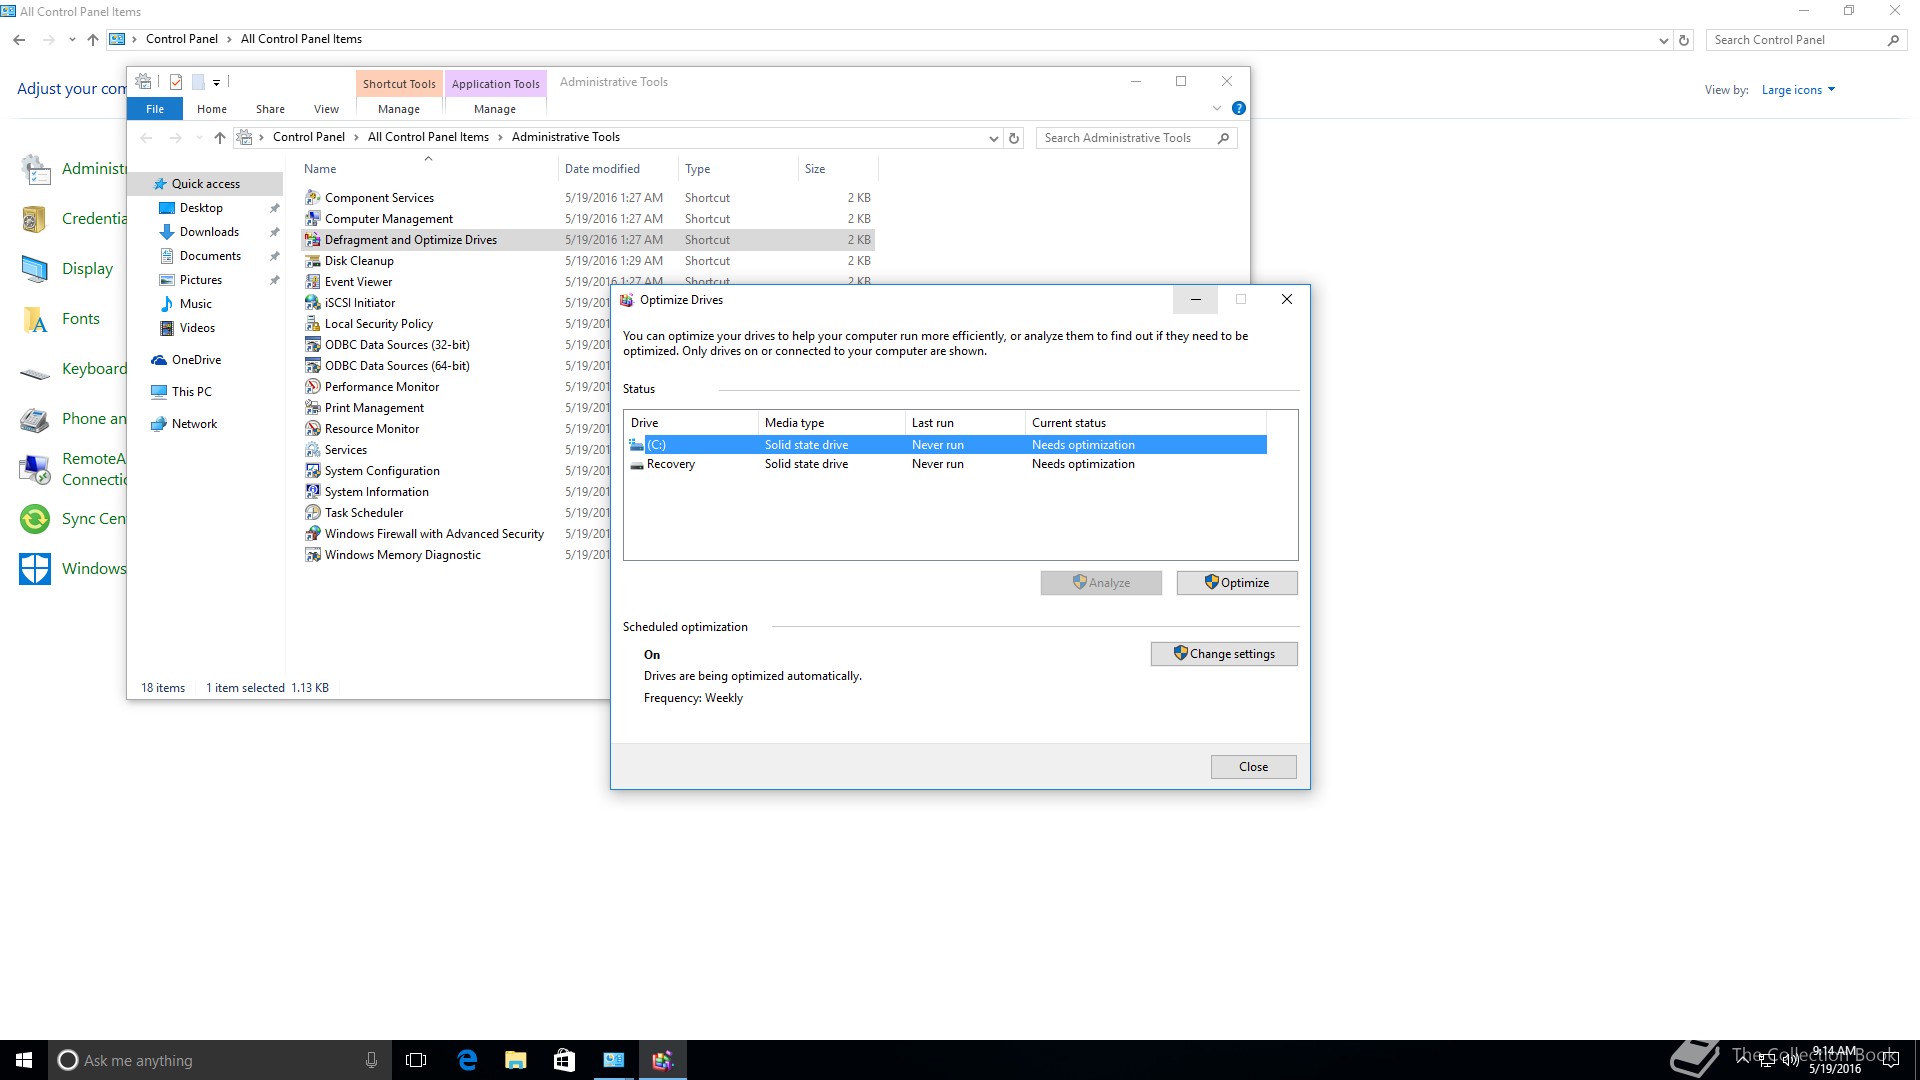Open the Disk Cleanup shortcut icon
The height and width of the screenshot is (1080, 1920).
click(x=313, y=261)
